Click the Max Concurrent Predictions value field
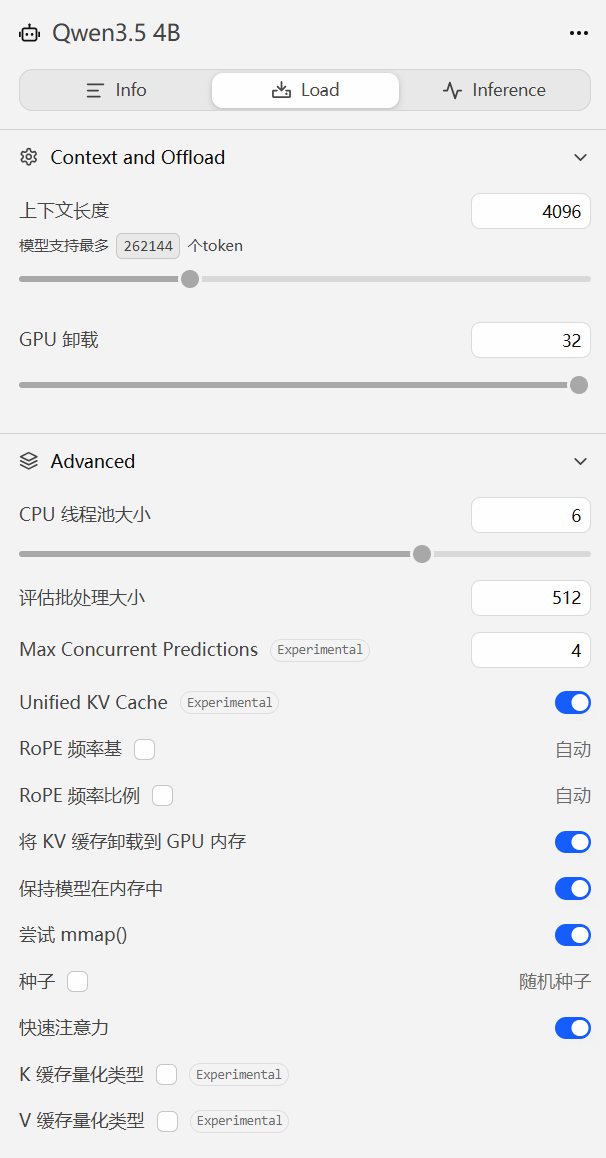The height and width of the screenshot is (1158, 606). 531,650
